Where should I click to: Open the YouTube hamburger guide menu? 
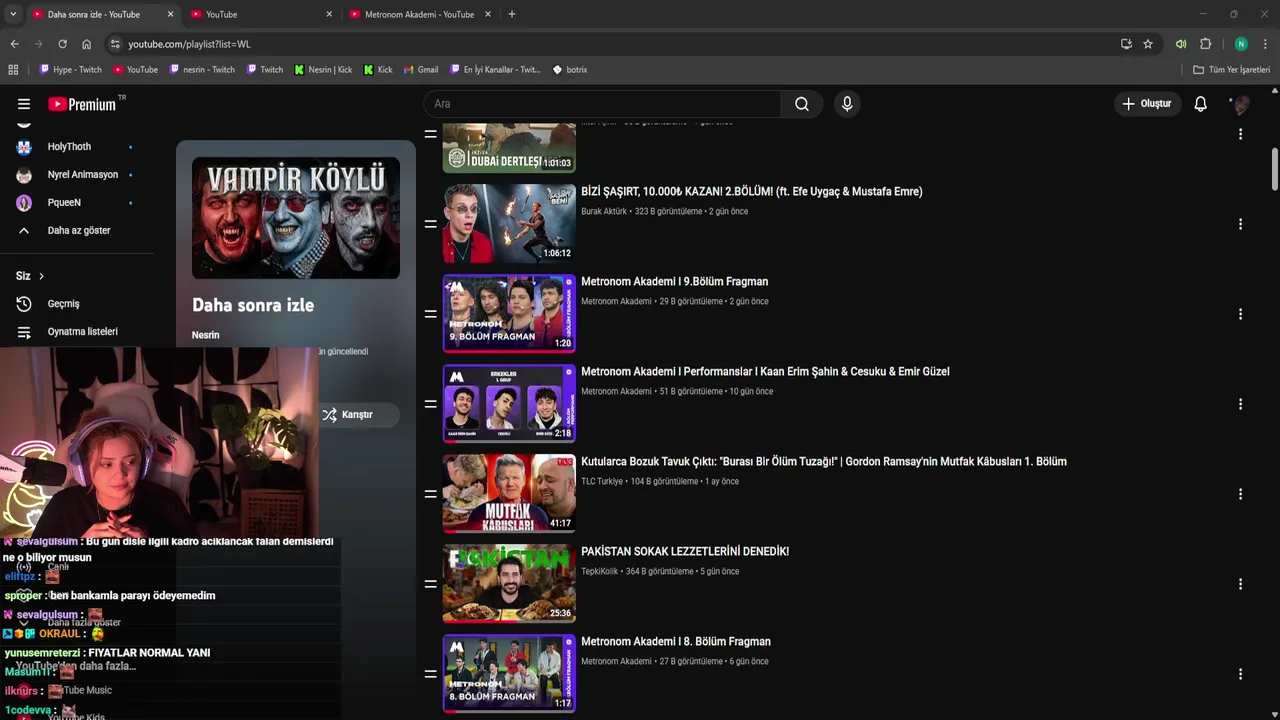(24, 104)
